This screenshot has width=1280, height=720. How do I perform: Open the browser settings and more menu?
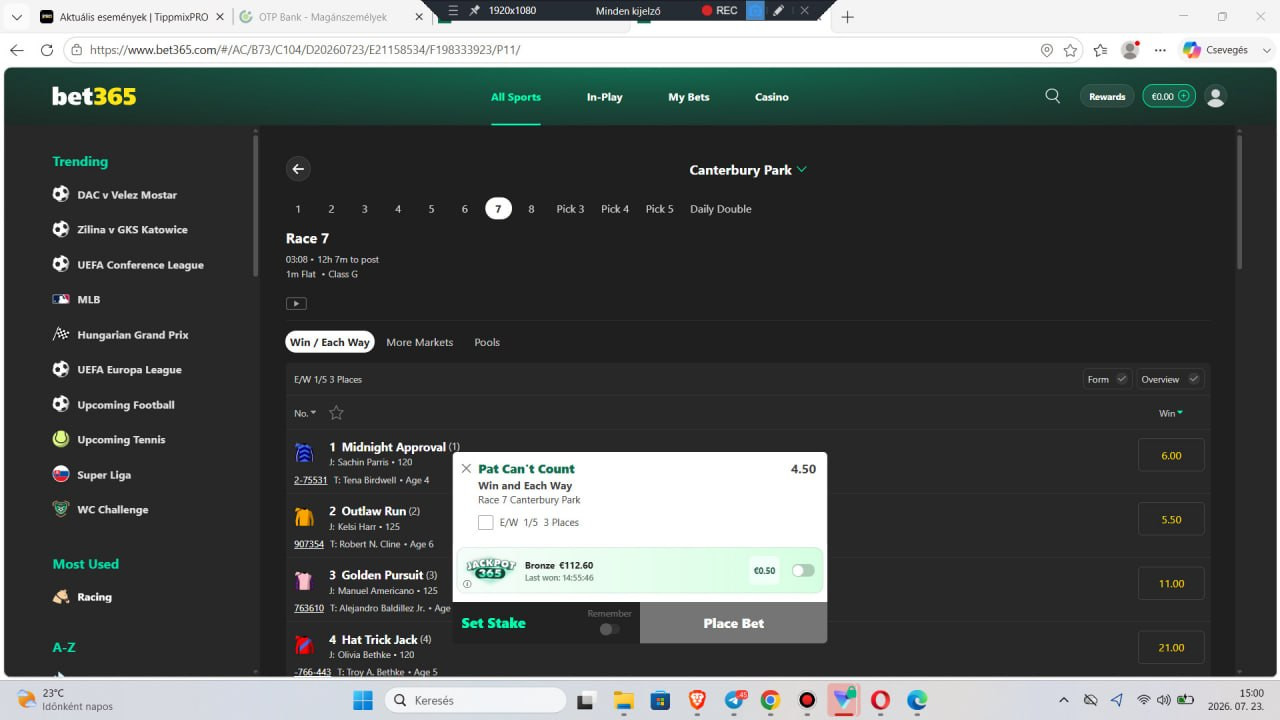pyautogui.click(x=1160, y=50)
